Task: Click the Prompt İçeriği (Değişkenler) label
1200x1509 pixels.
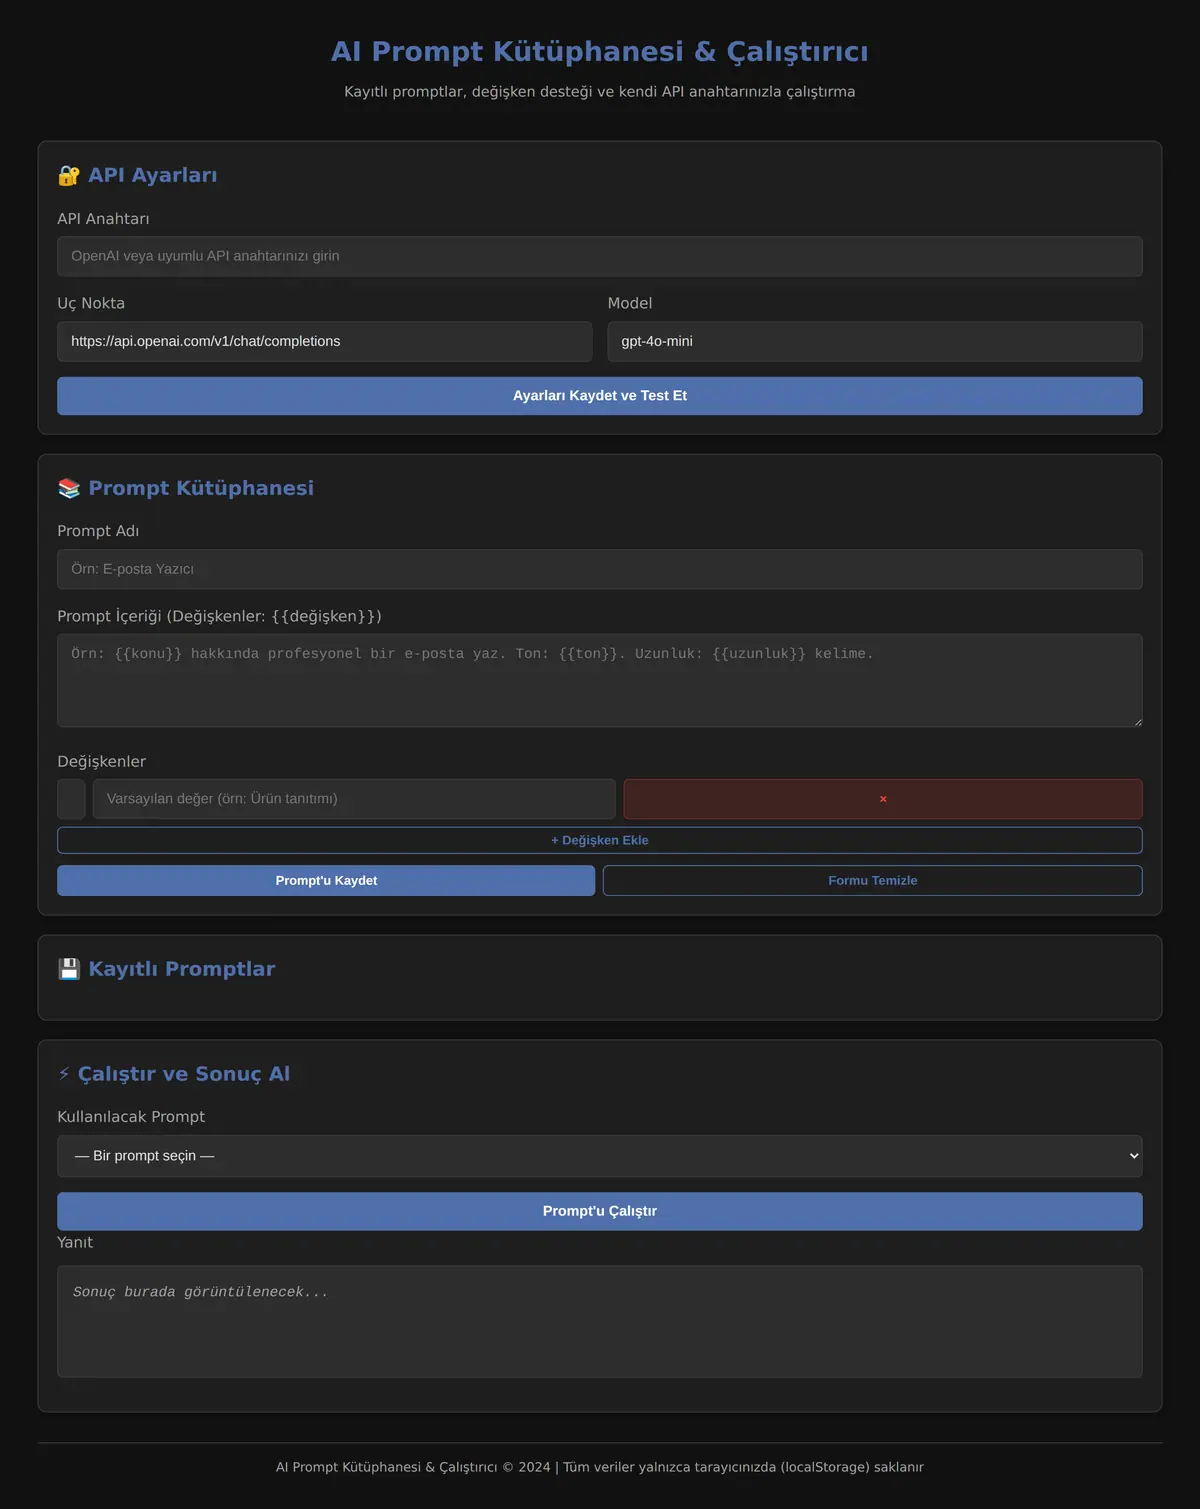Action: pyautogui.click(x=219, y=616)
